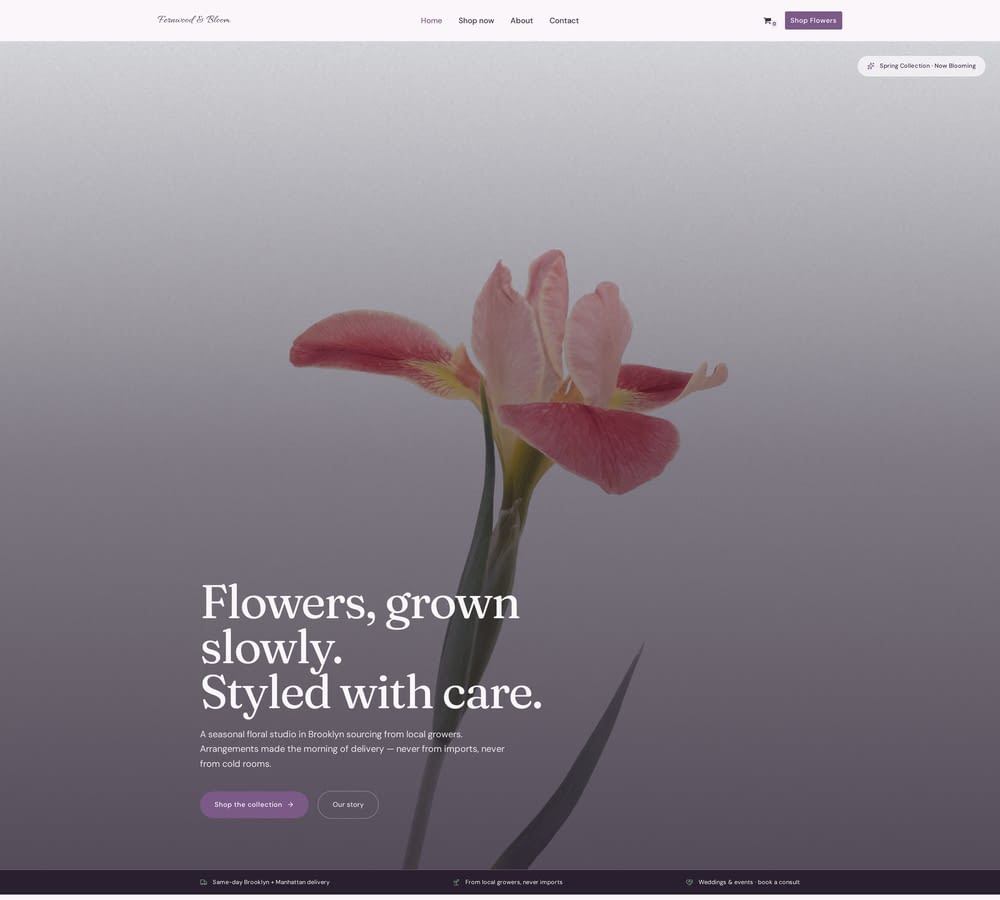Open the shopping cart icon

click(x=767, y=20)
